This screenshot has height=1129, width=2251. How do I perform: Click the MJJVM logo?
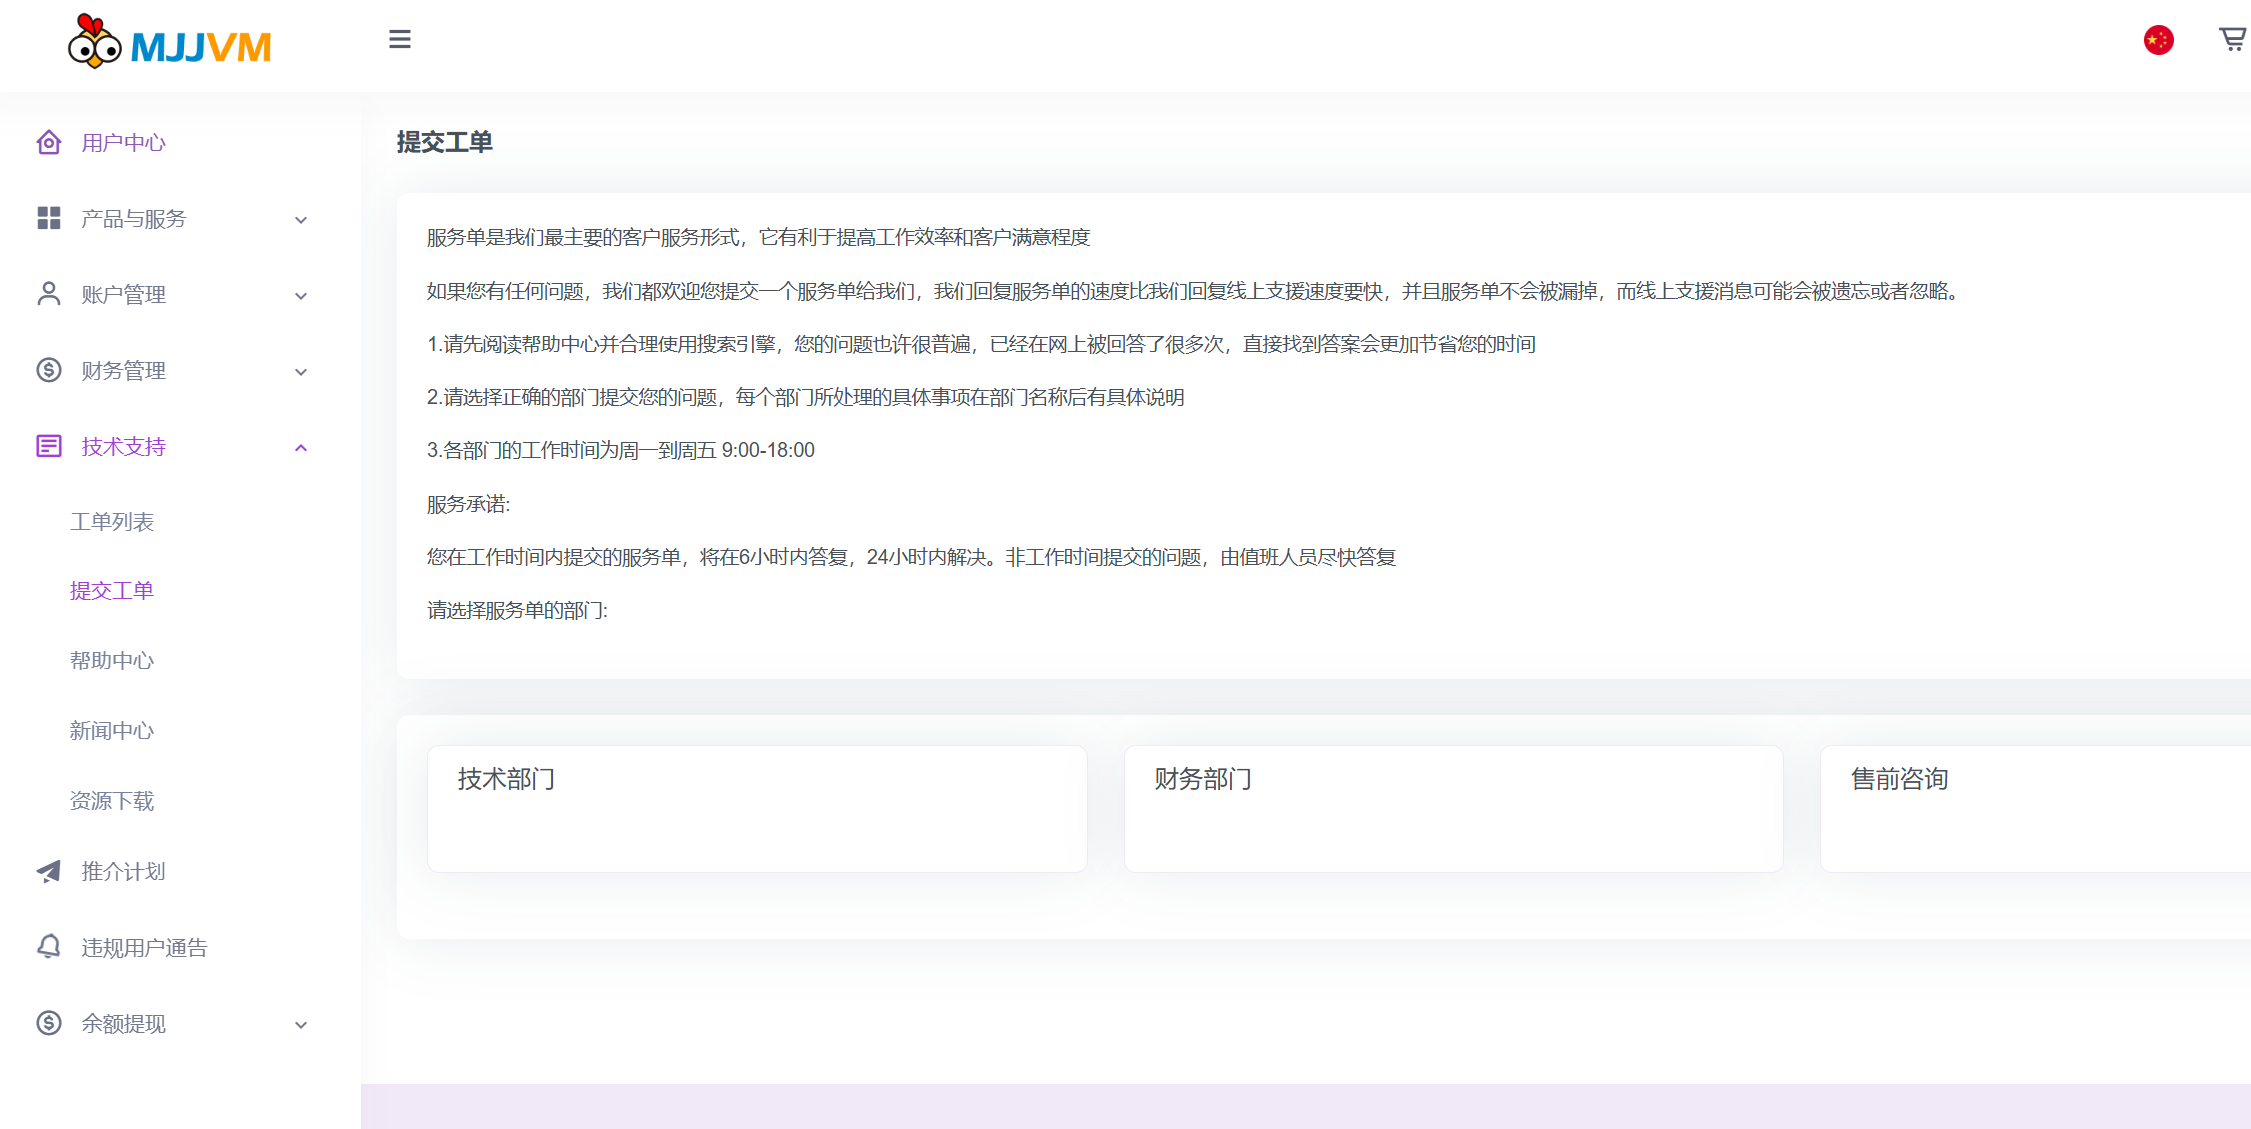(x=170, y=44)
